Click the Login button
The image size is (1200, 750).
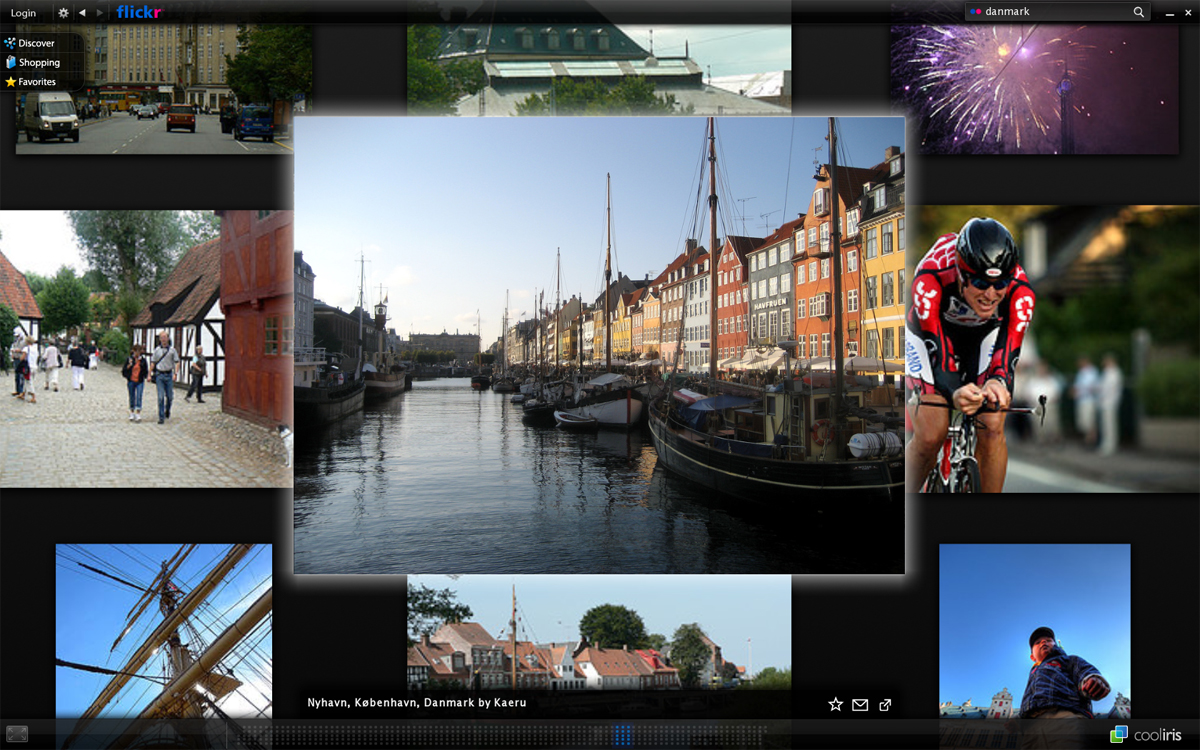[23, 13]
